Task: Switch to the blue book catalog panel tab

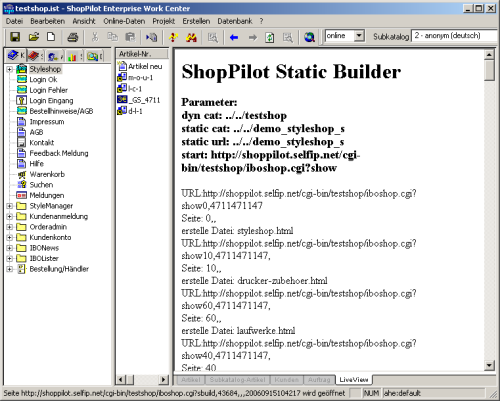Action: 15,55
